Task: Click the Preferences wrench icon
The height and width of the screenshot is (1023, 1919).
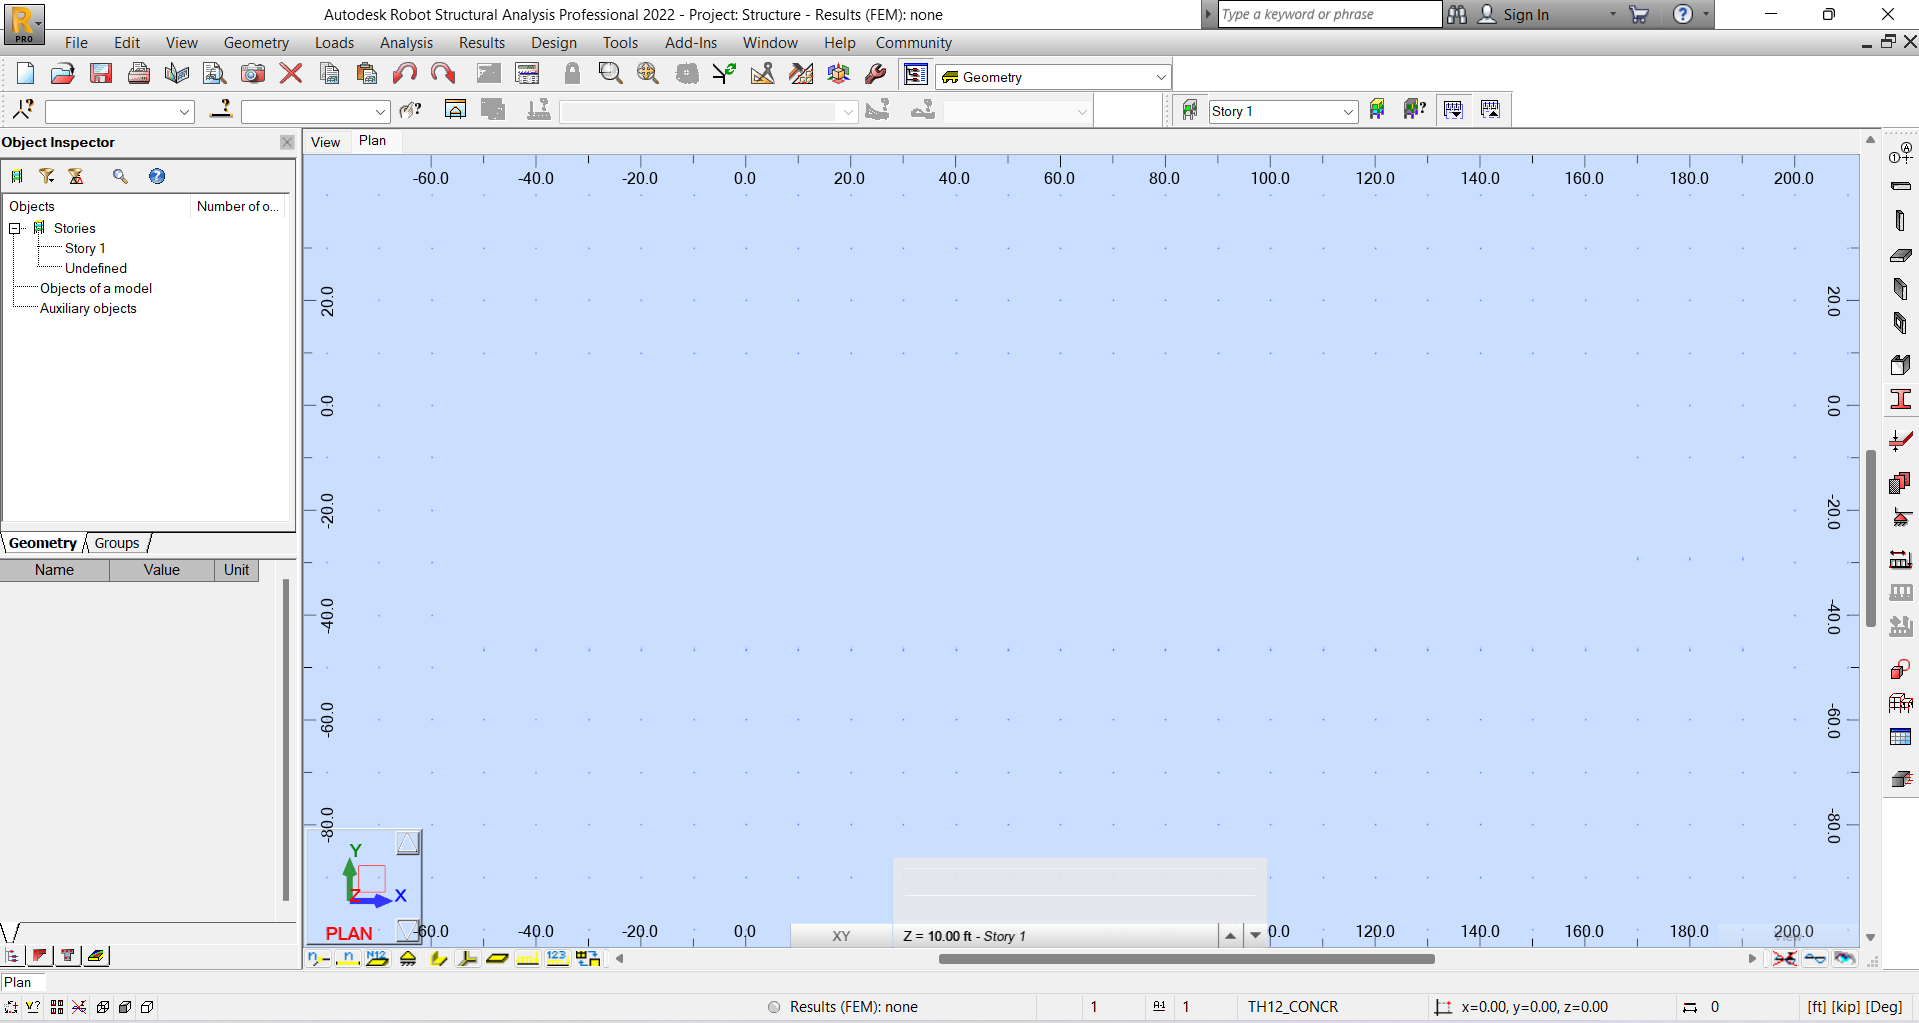Action: pyautogui.click(x=875, y=73)
